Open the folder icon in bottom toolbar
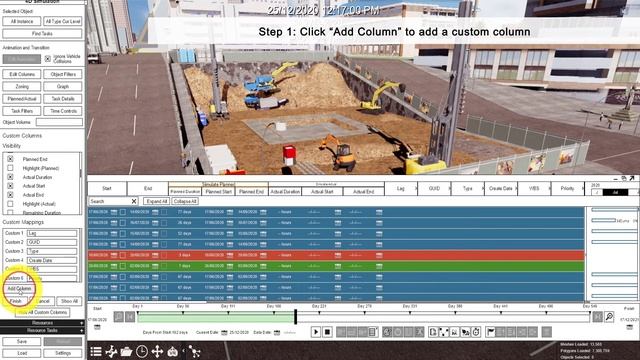The width and height of the screenshot is (640, 360). [x=127, y=351]
